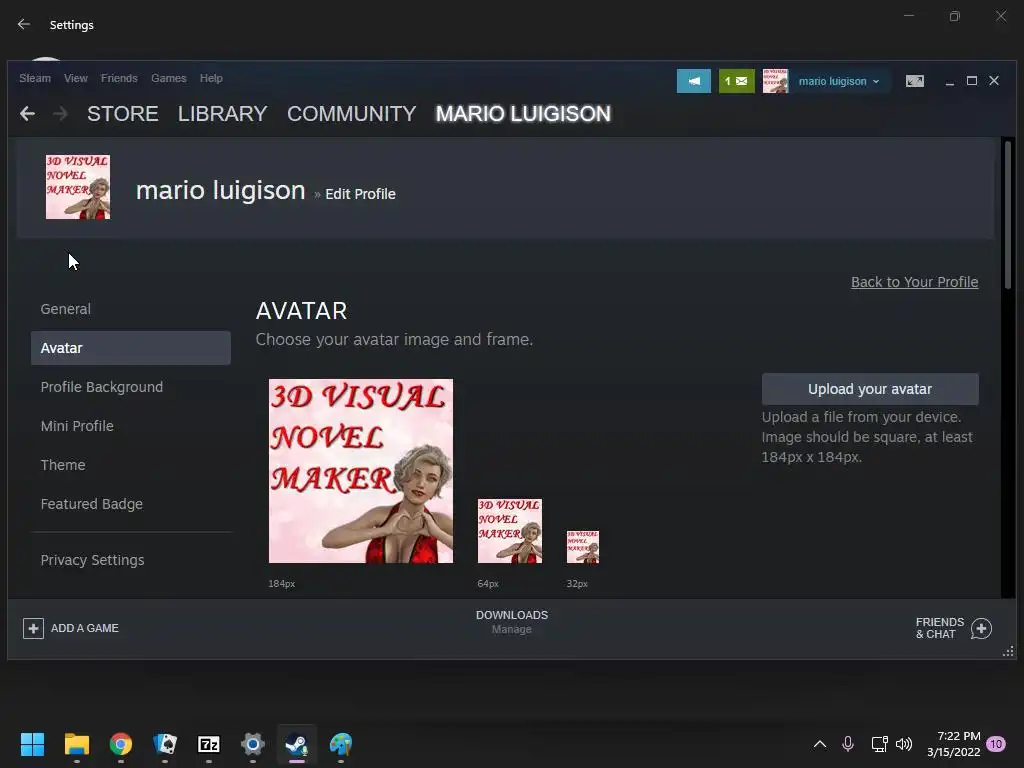Image resolution: width=1024 pixels, height=768 pixels.
Task: Click the small avatar next to the username
Action: [x=775, y=81]
